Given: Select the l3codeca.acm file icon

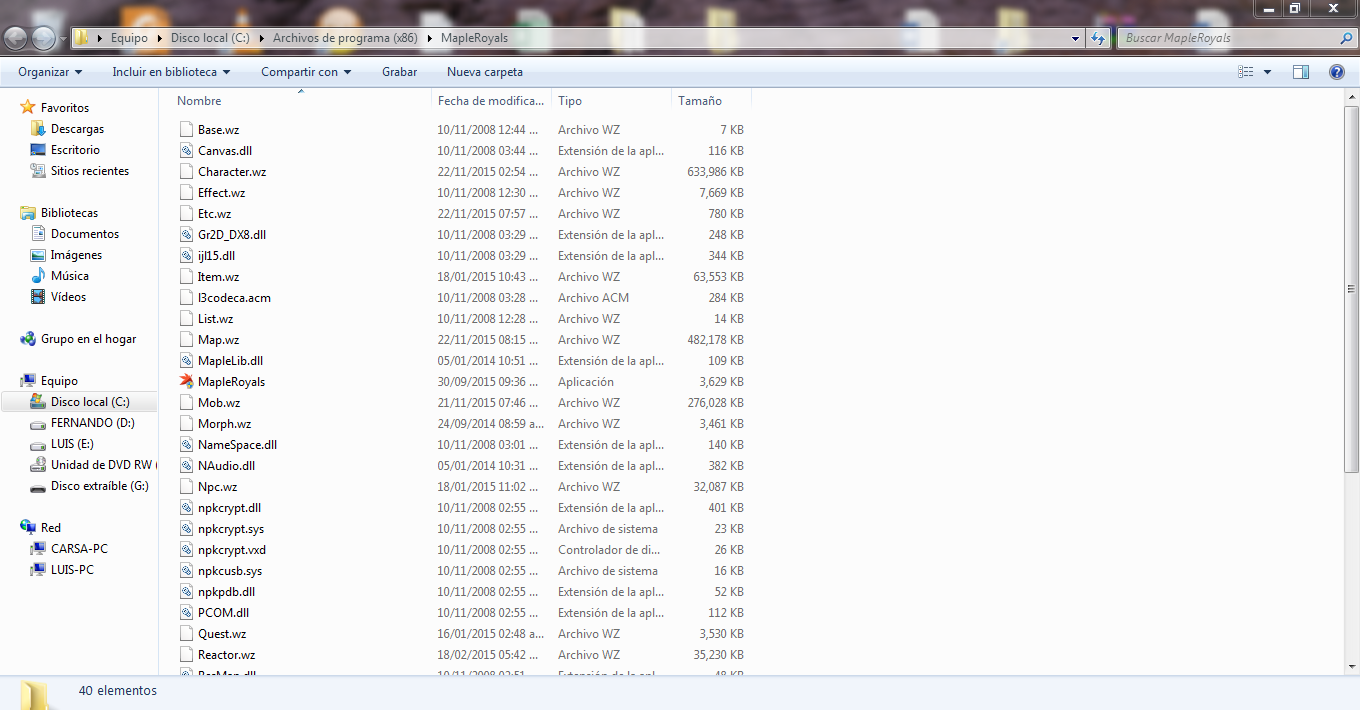Looking at the screenshot, I should coord(186,298).
